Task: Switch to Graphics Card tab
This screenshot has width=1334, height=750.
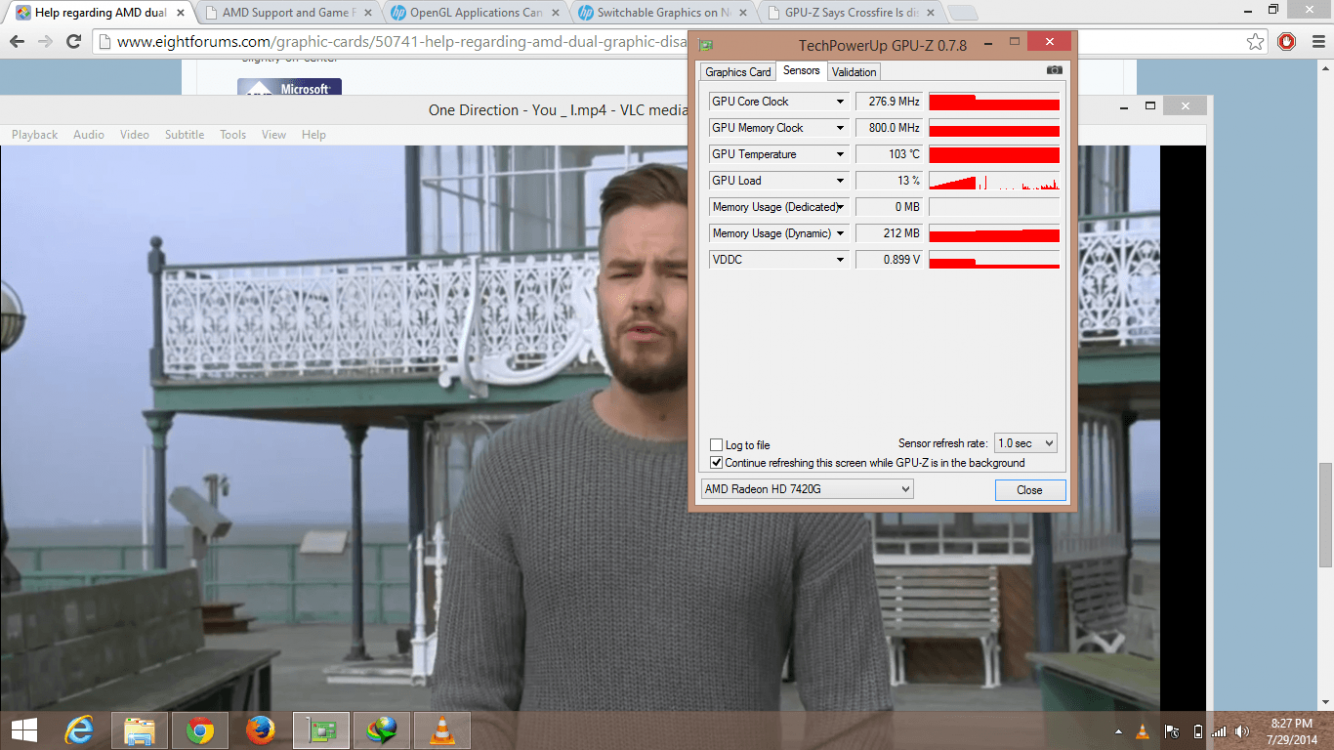Action: (738, 72)
